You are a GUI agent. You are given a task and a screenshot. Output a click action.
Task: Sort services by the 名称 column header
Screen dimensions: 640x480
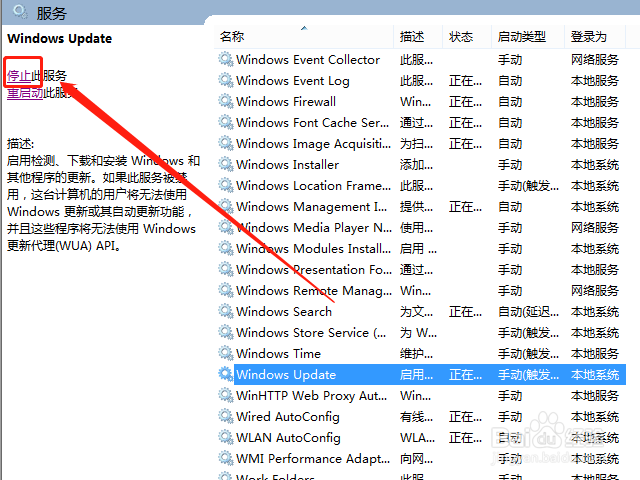(x=303, y=37)
